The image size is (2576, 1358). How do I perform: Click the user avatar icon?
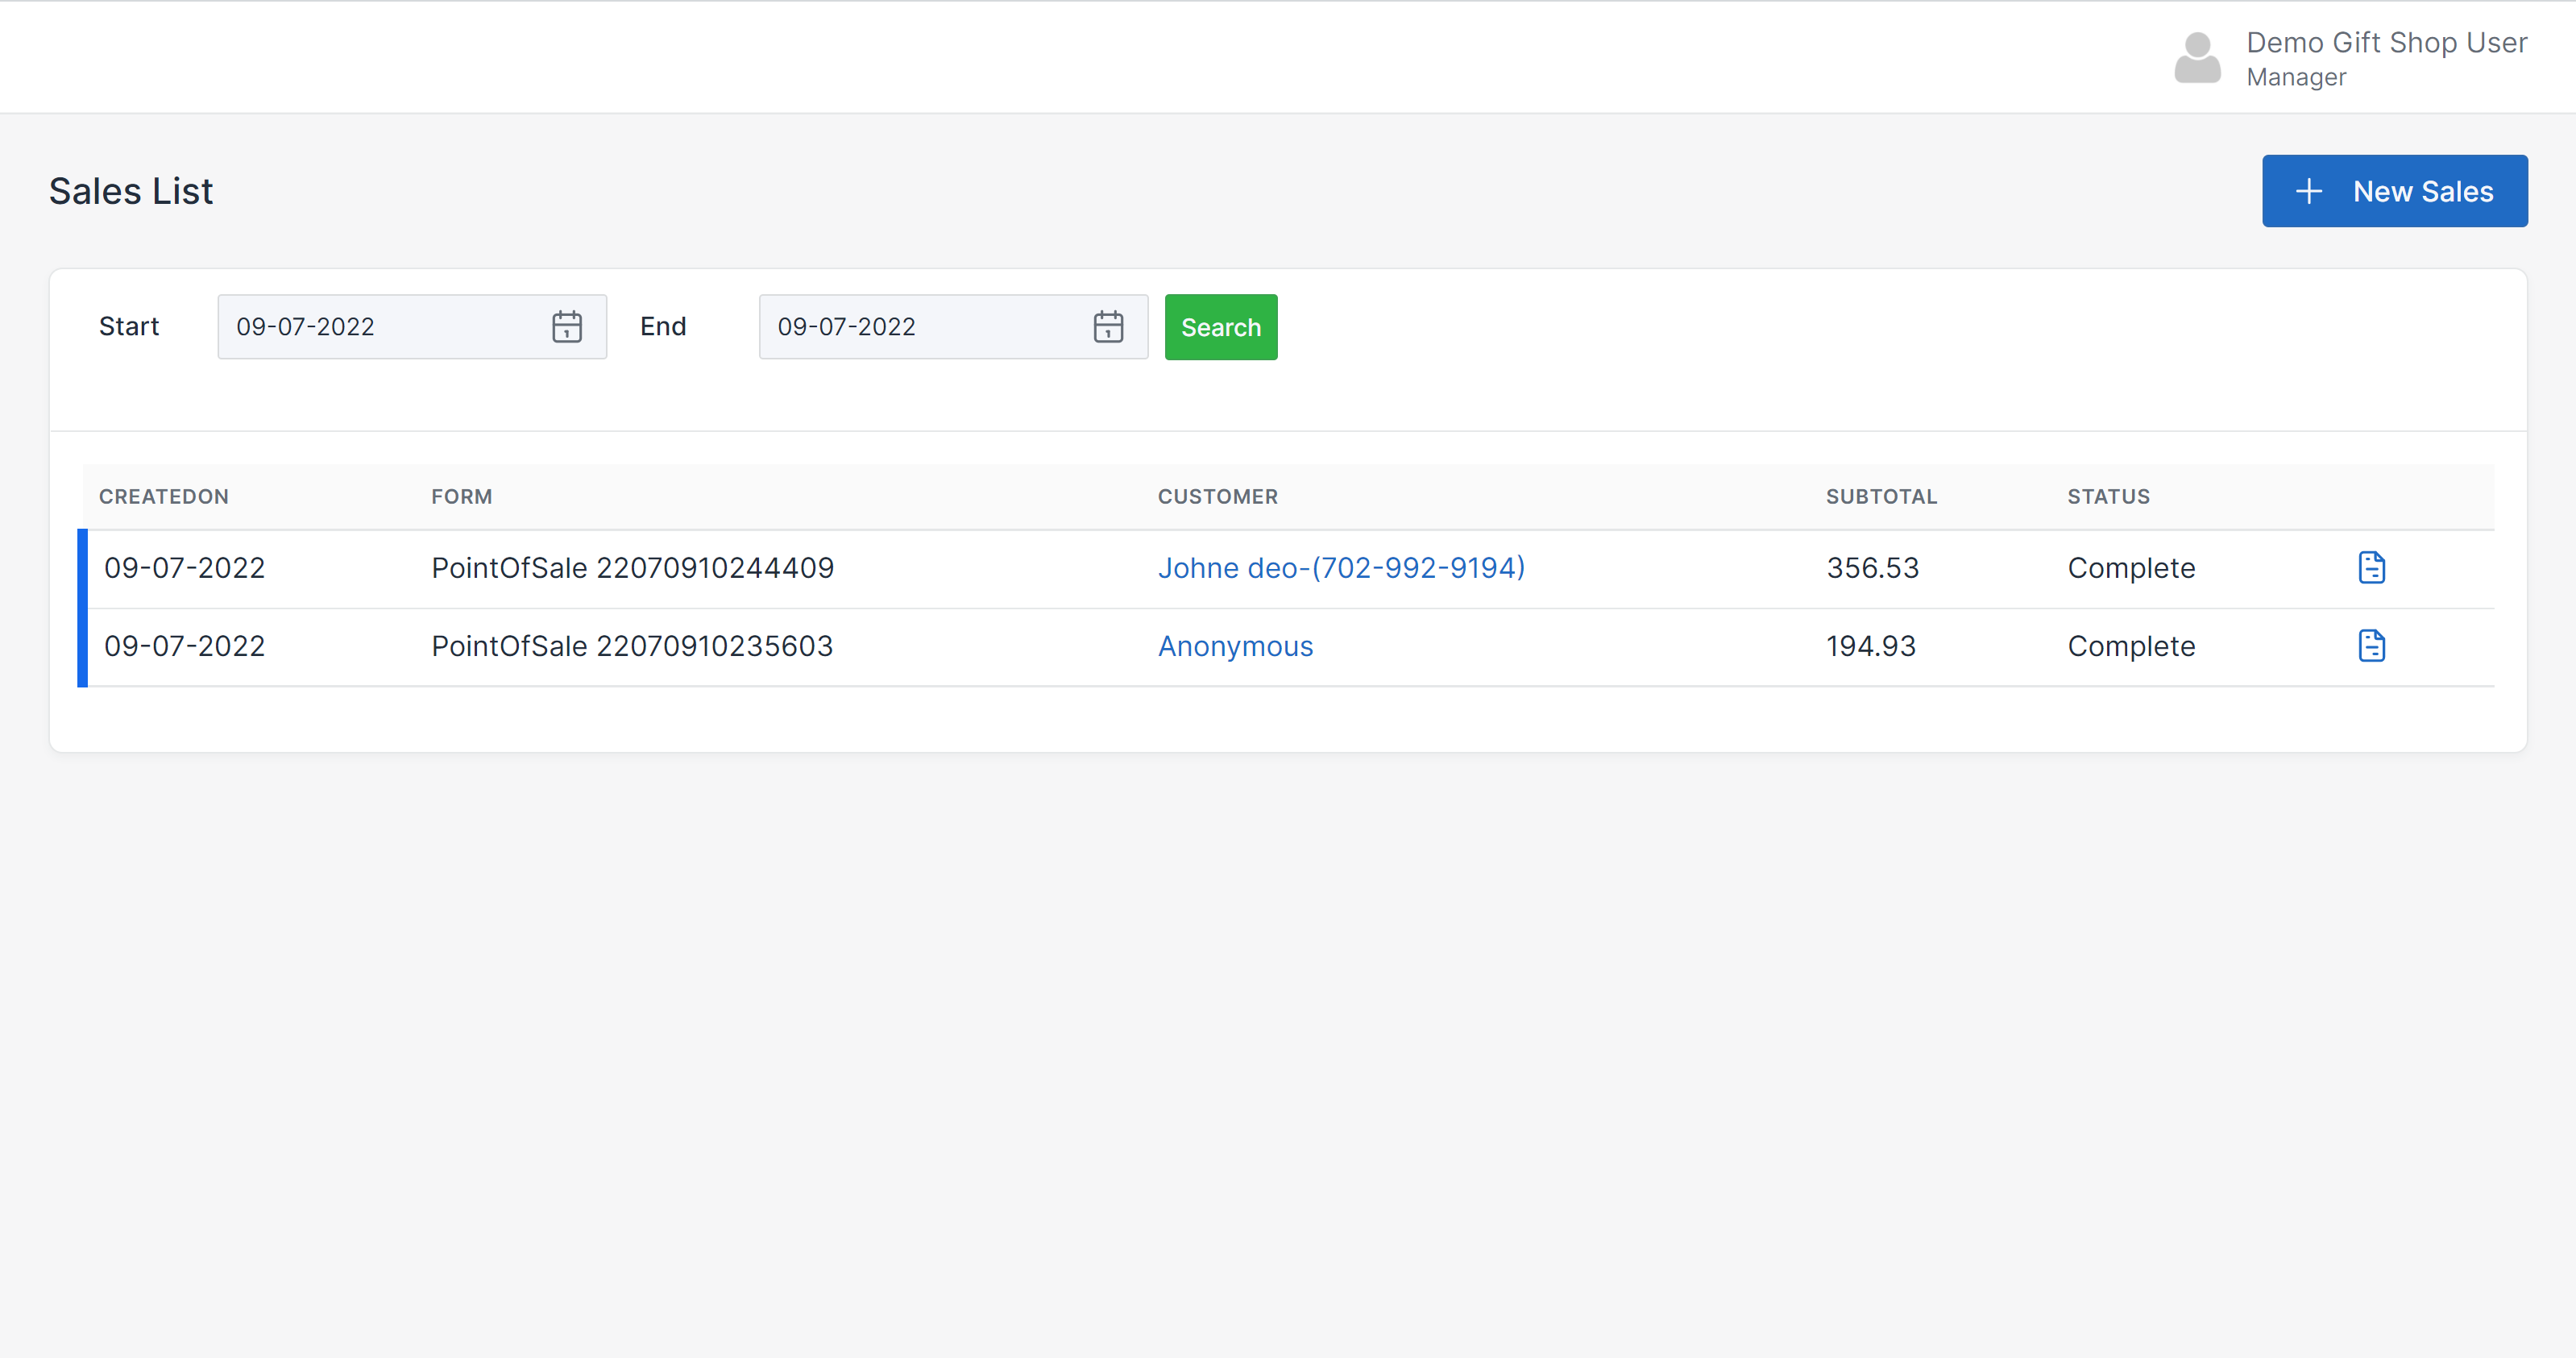tap(2197, 58)
